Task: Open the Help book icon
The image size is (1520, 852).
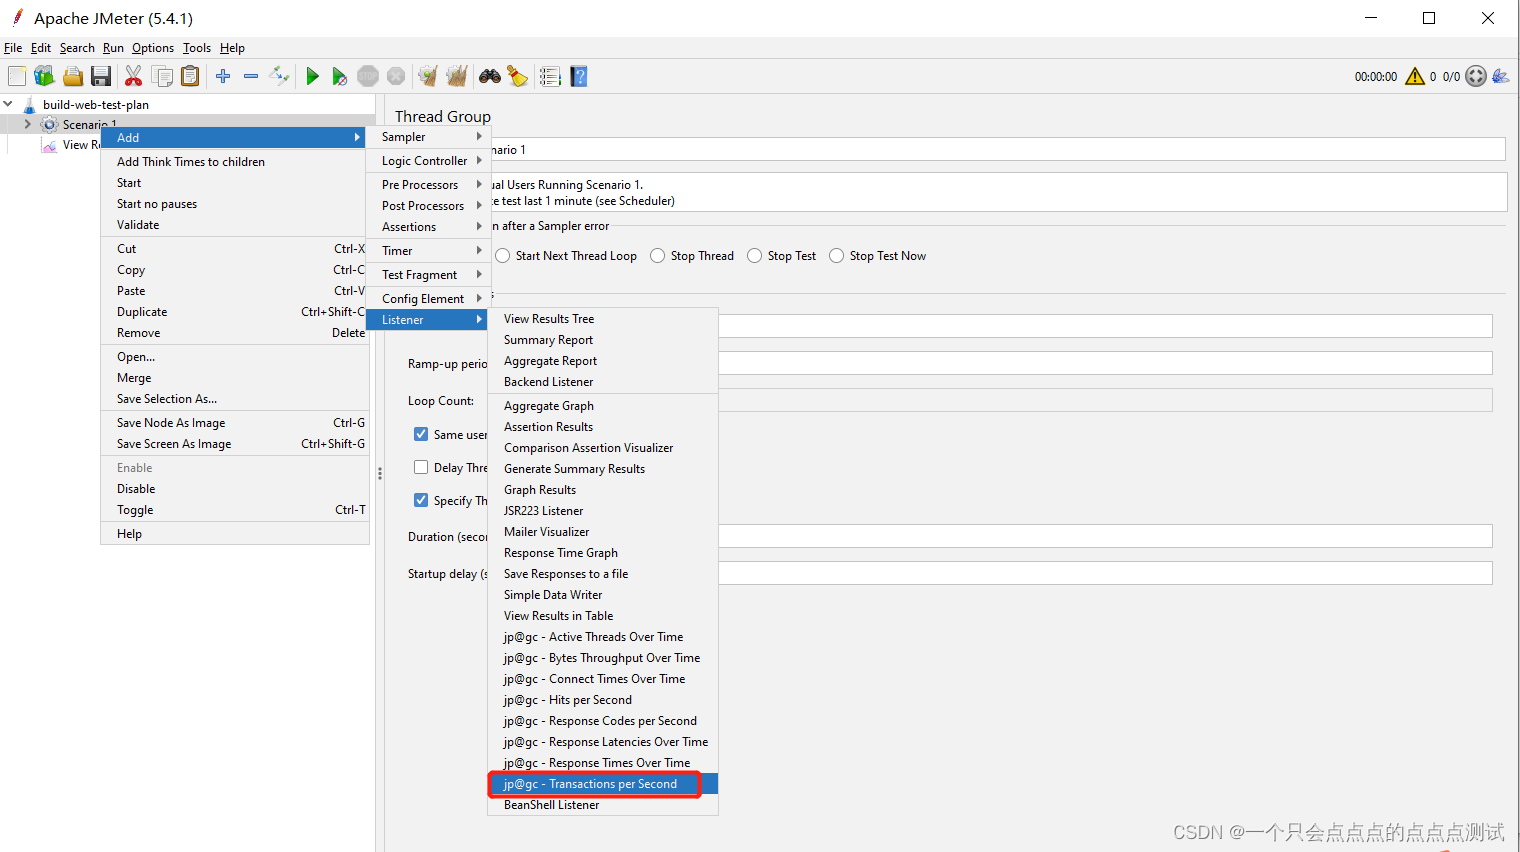Action: 579,76
